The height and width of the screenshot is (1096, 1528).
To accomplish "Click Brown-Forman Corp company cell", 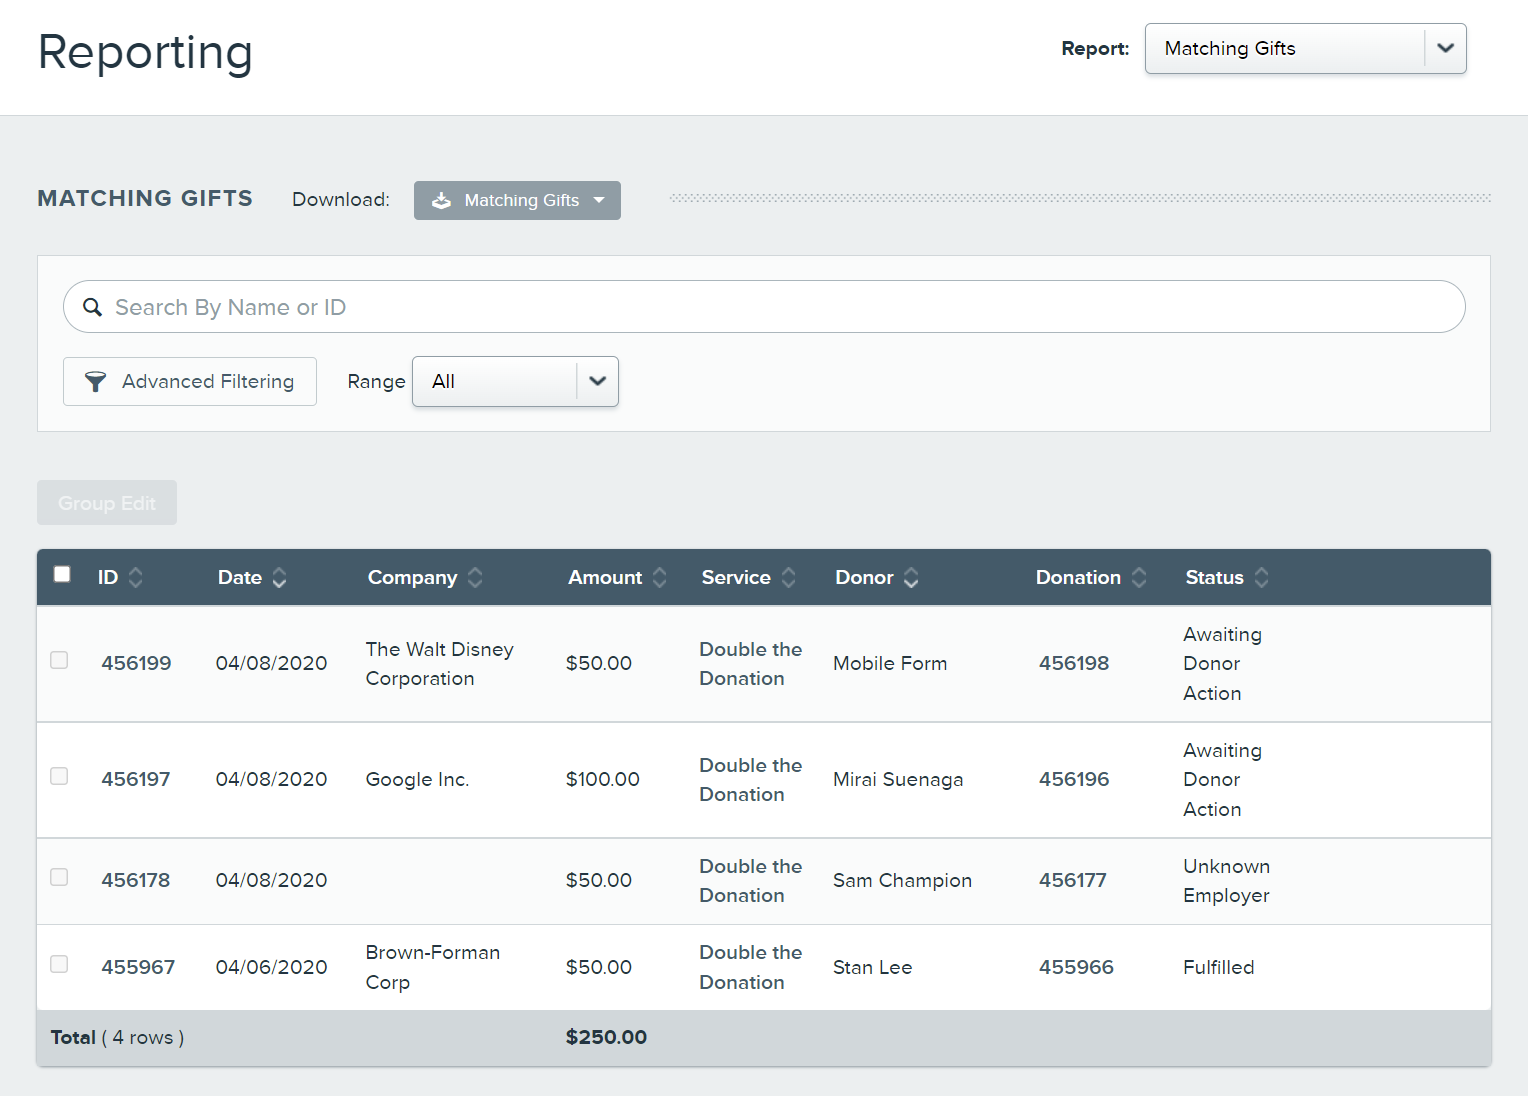I will pyautogui.click(x=432, y=967).
